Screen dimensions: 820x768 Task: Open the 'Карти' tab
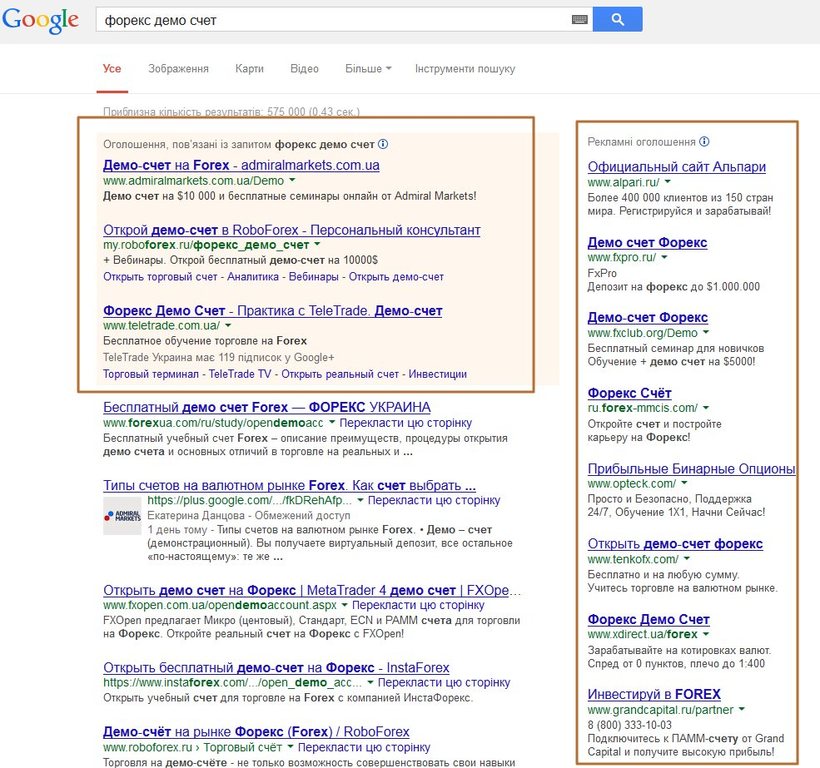(249, 68)
